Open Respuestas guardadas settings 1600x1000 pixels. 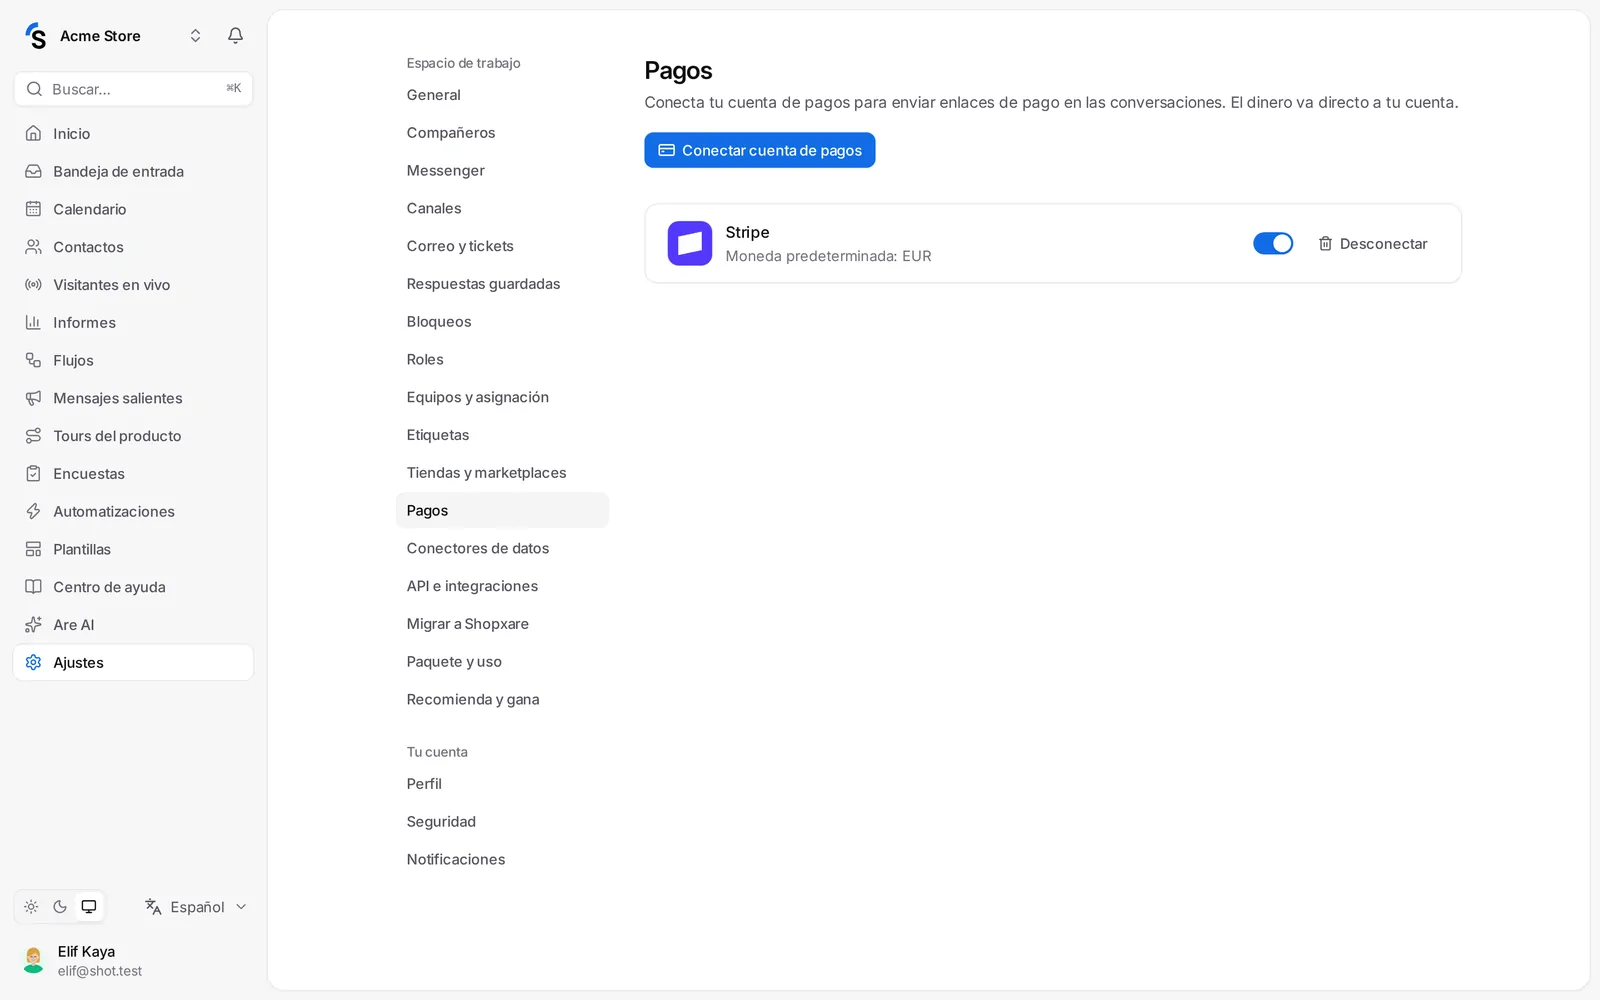[502, 284]
